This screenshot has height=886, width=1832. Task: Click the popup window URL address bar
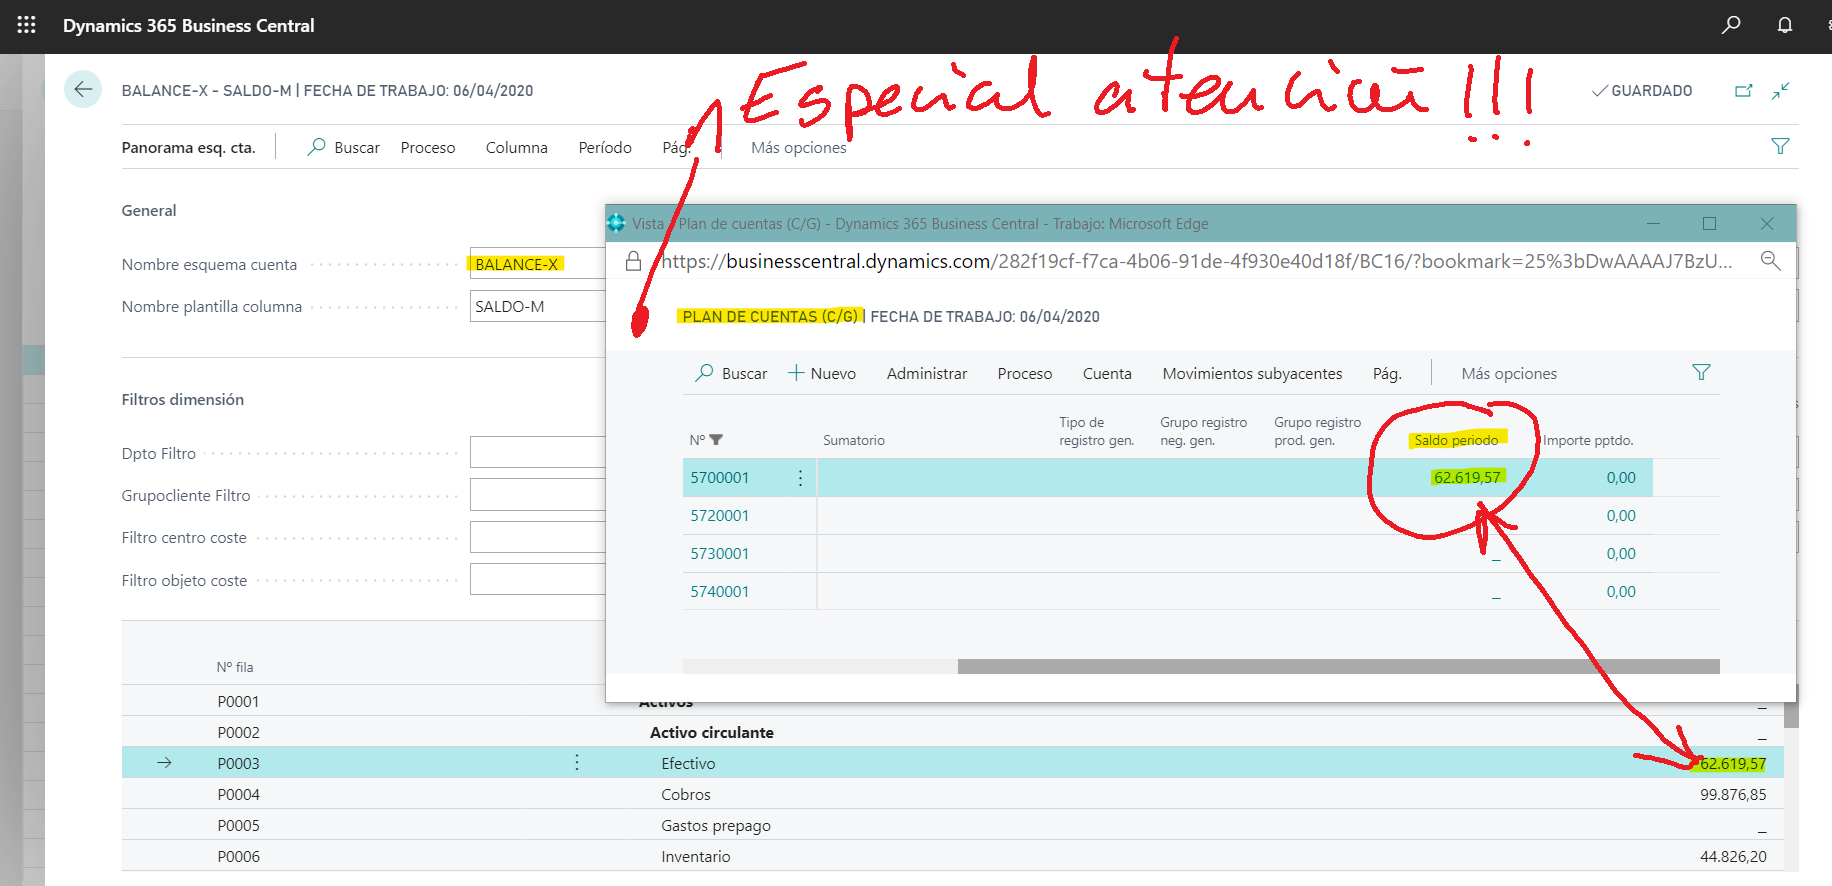coord(1196,261)
